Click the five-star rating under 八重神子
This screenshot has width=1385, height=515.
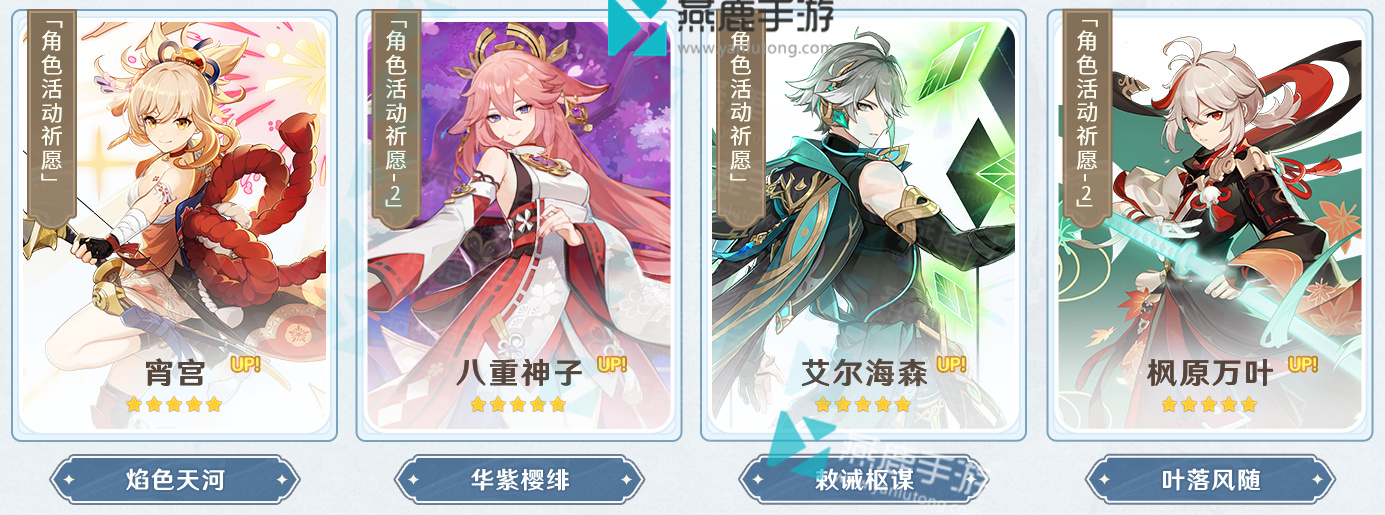click(x=518, y=405)
